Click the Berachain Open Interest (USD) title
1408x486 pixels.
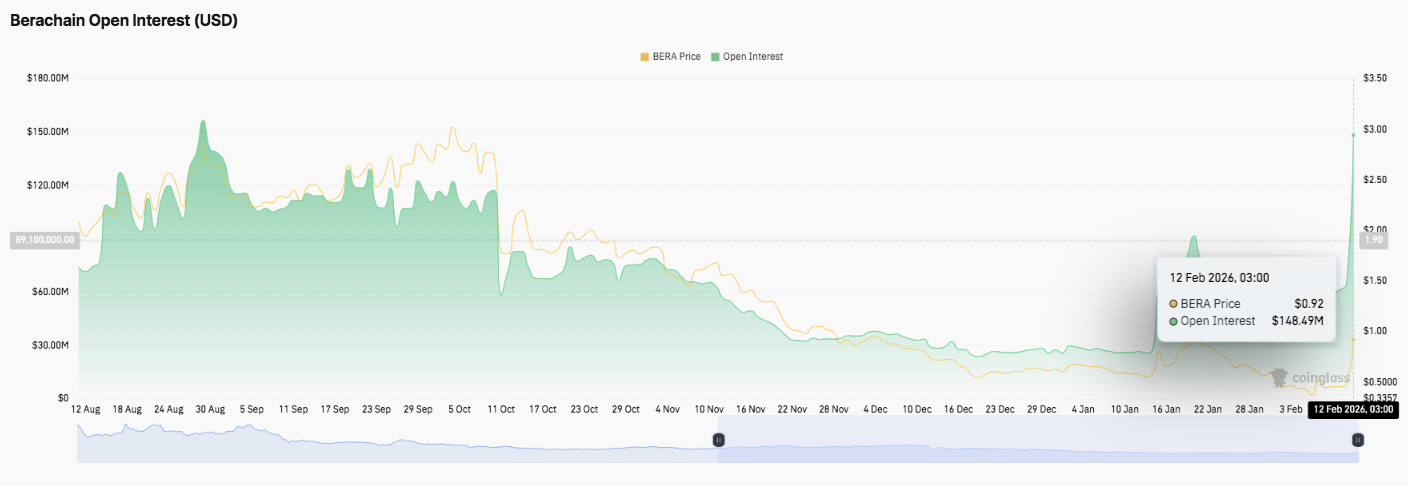click(124, 20)
